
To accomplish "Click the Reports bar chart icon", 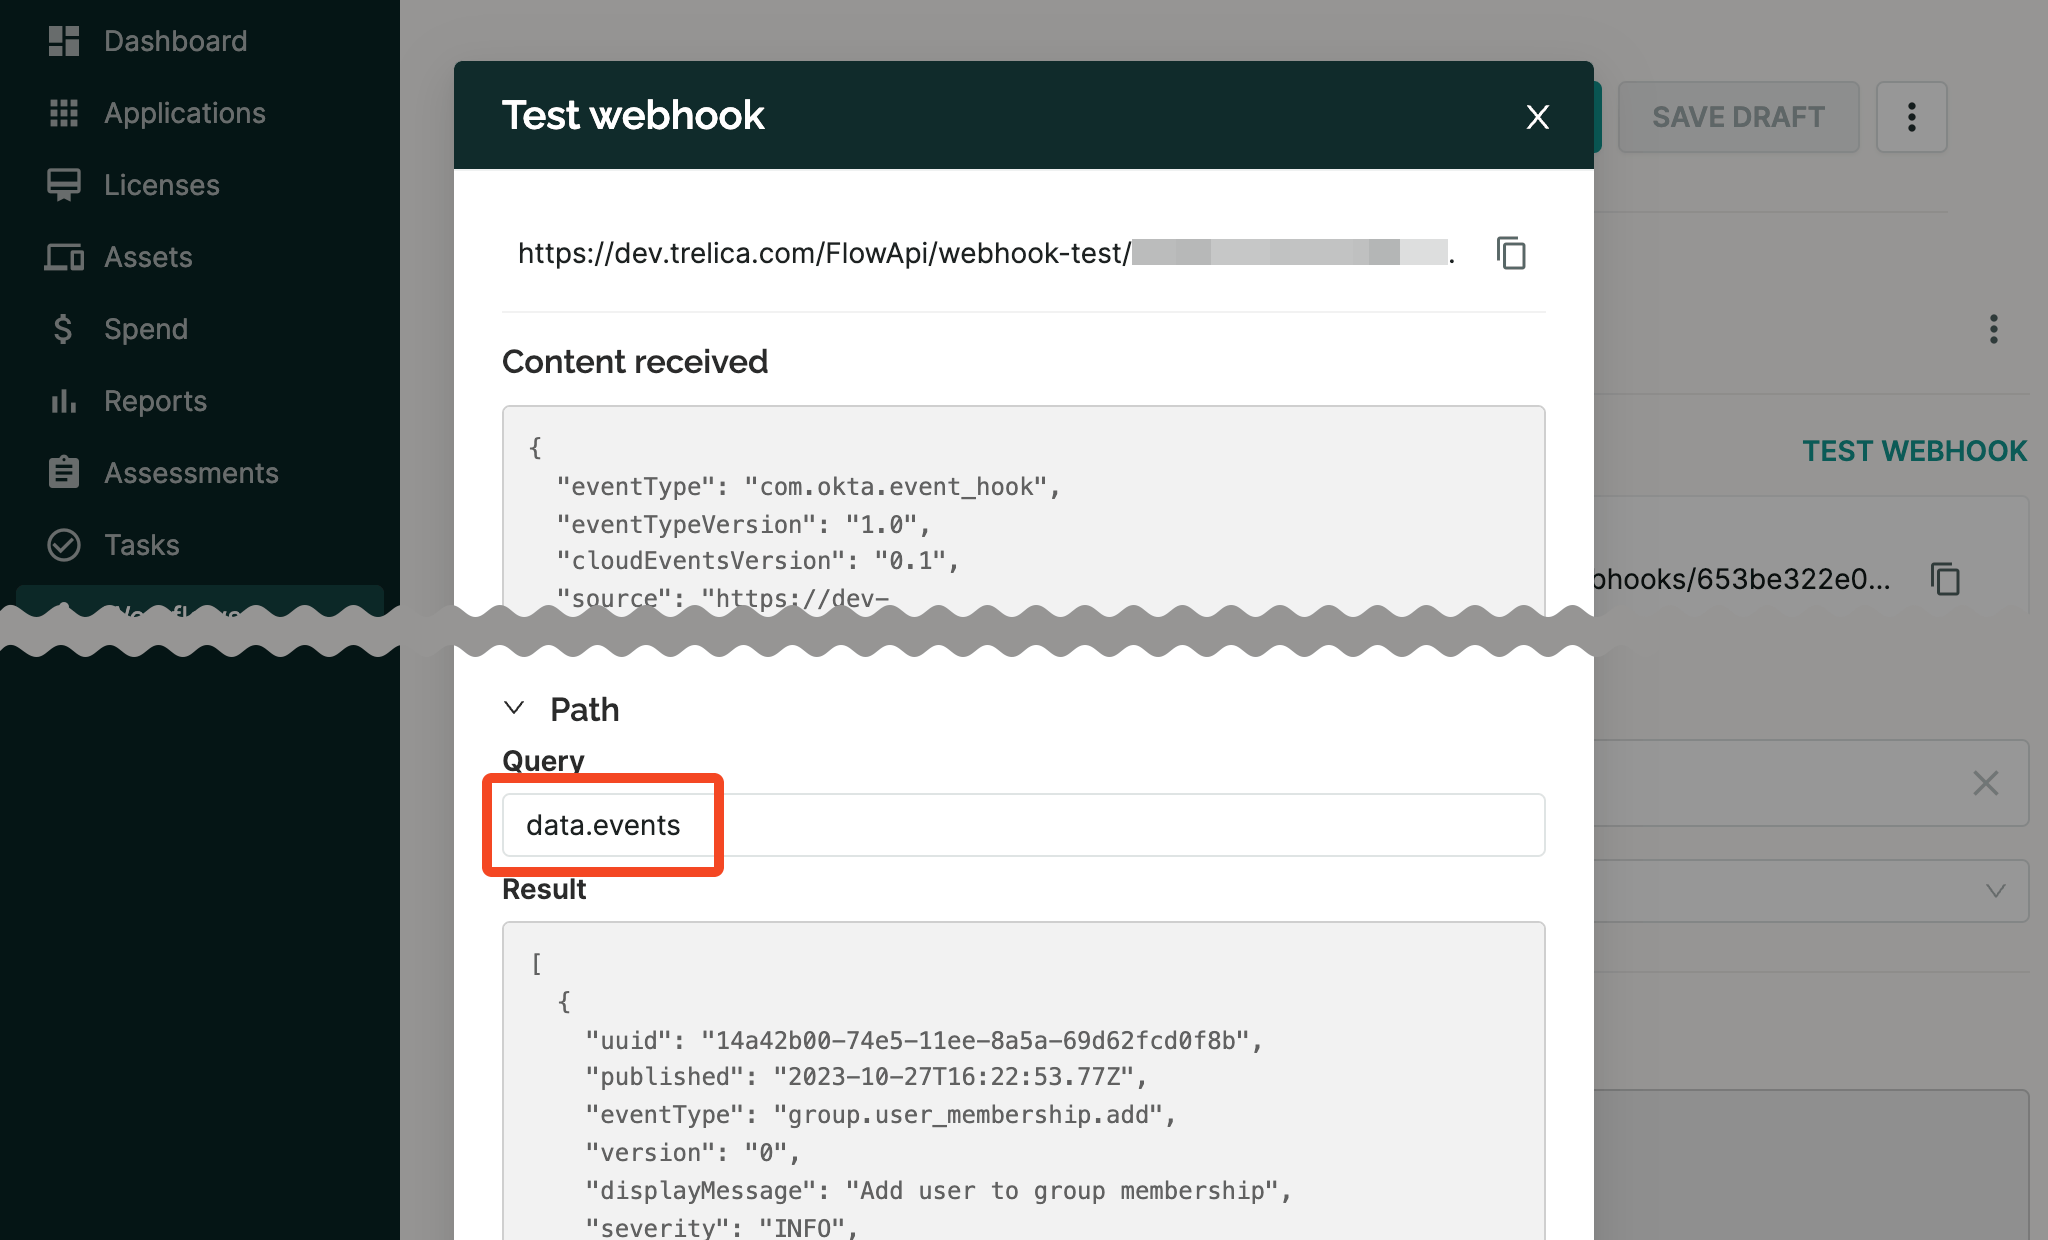I will pos(64,401).
